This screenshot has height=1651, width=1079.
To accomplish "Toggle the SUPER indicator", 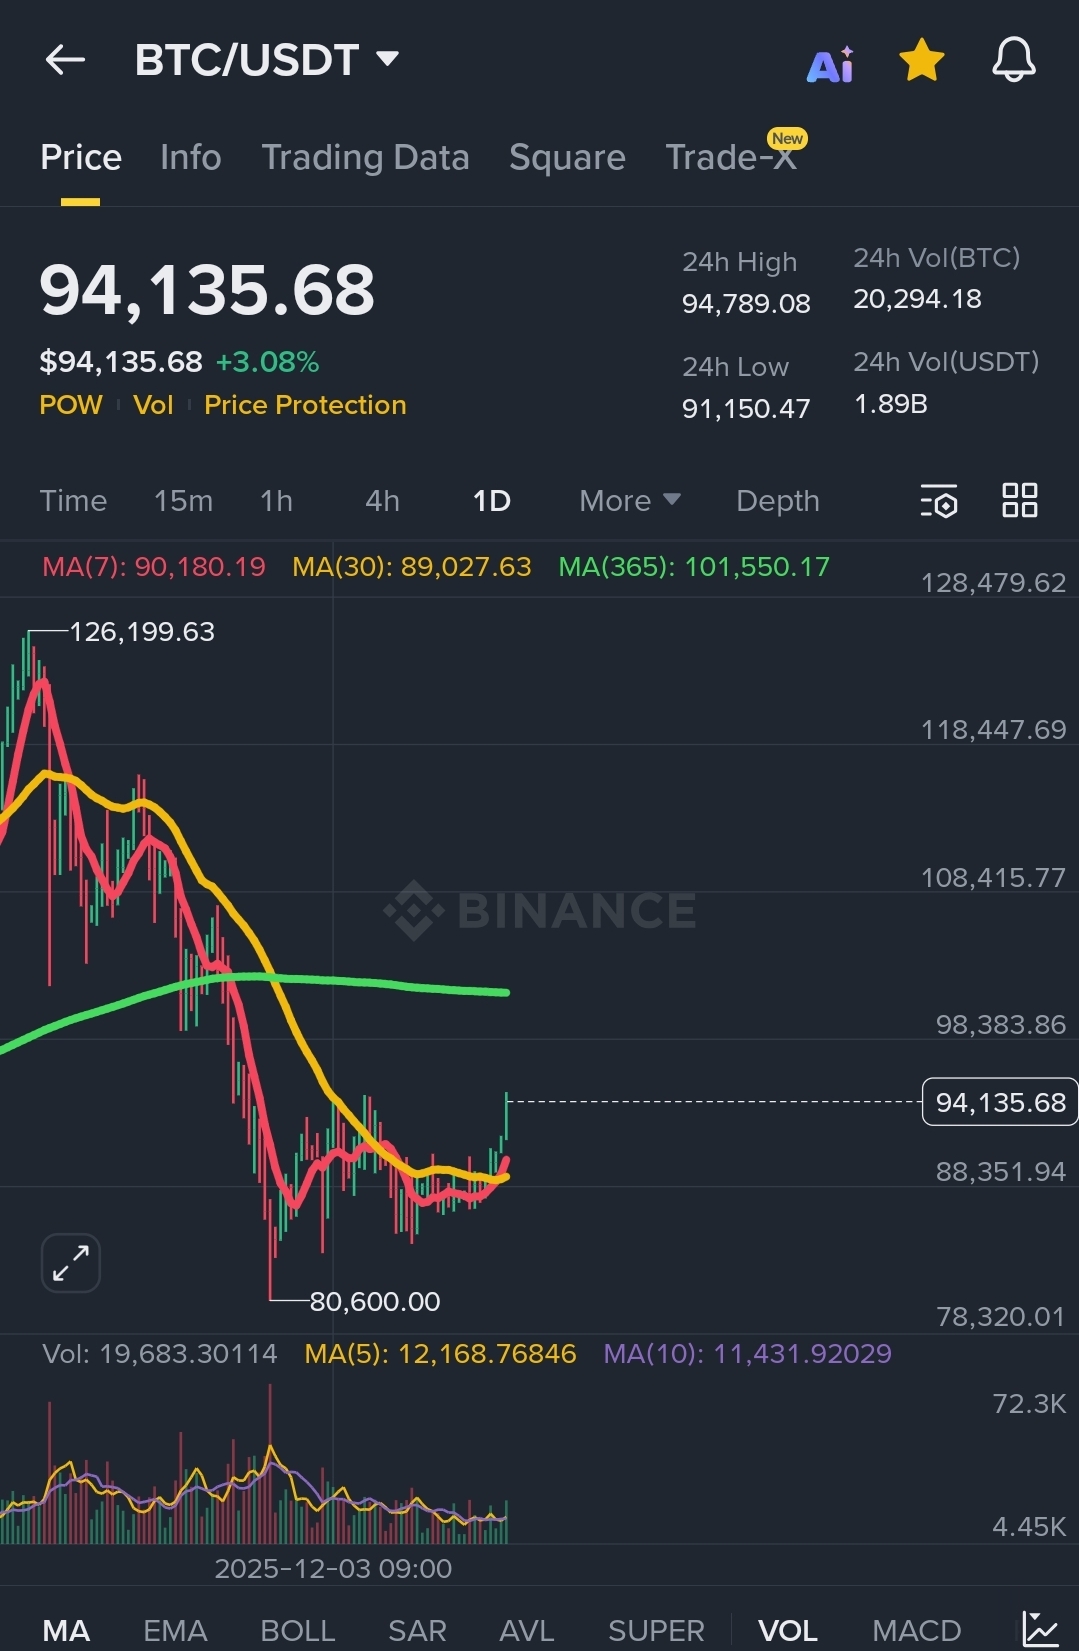I will [x=656, y=1631].
